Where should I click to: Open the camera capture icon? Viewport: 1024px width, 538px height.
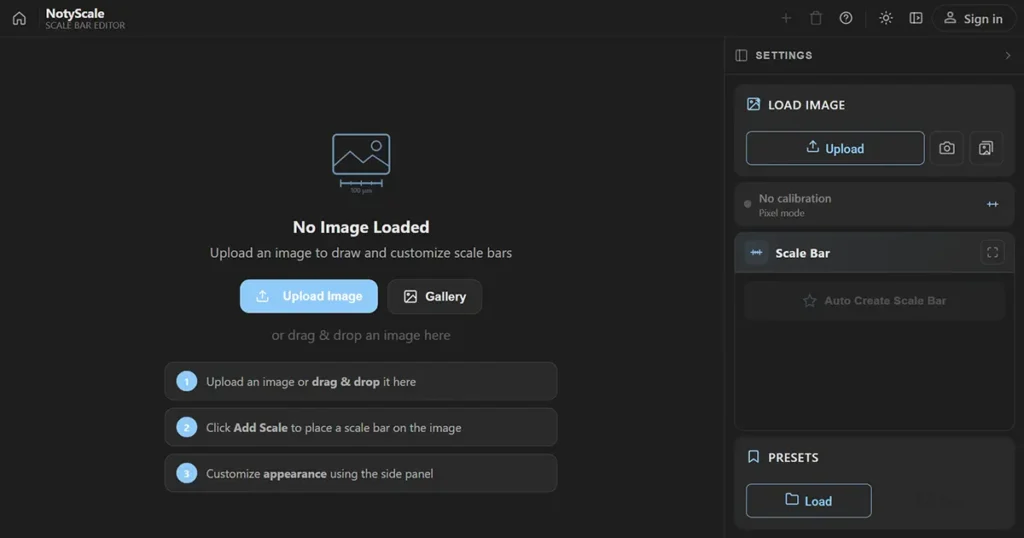pos(947,148)
